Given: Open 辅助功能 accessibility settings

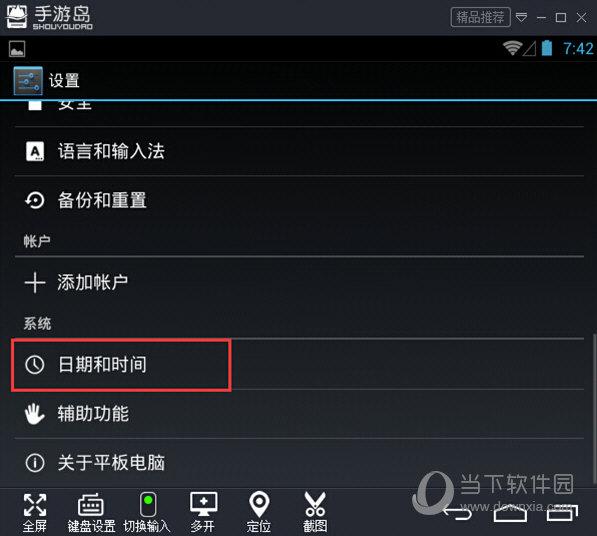Looking at the screenshot, I should (299, 414).
